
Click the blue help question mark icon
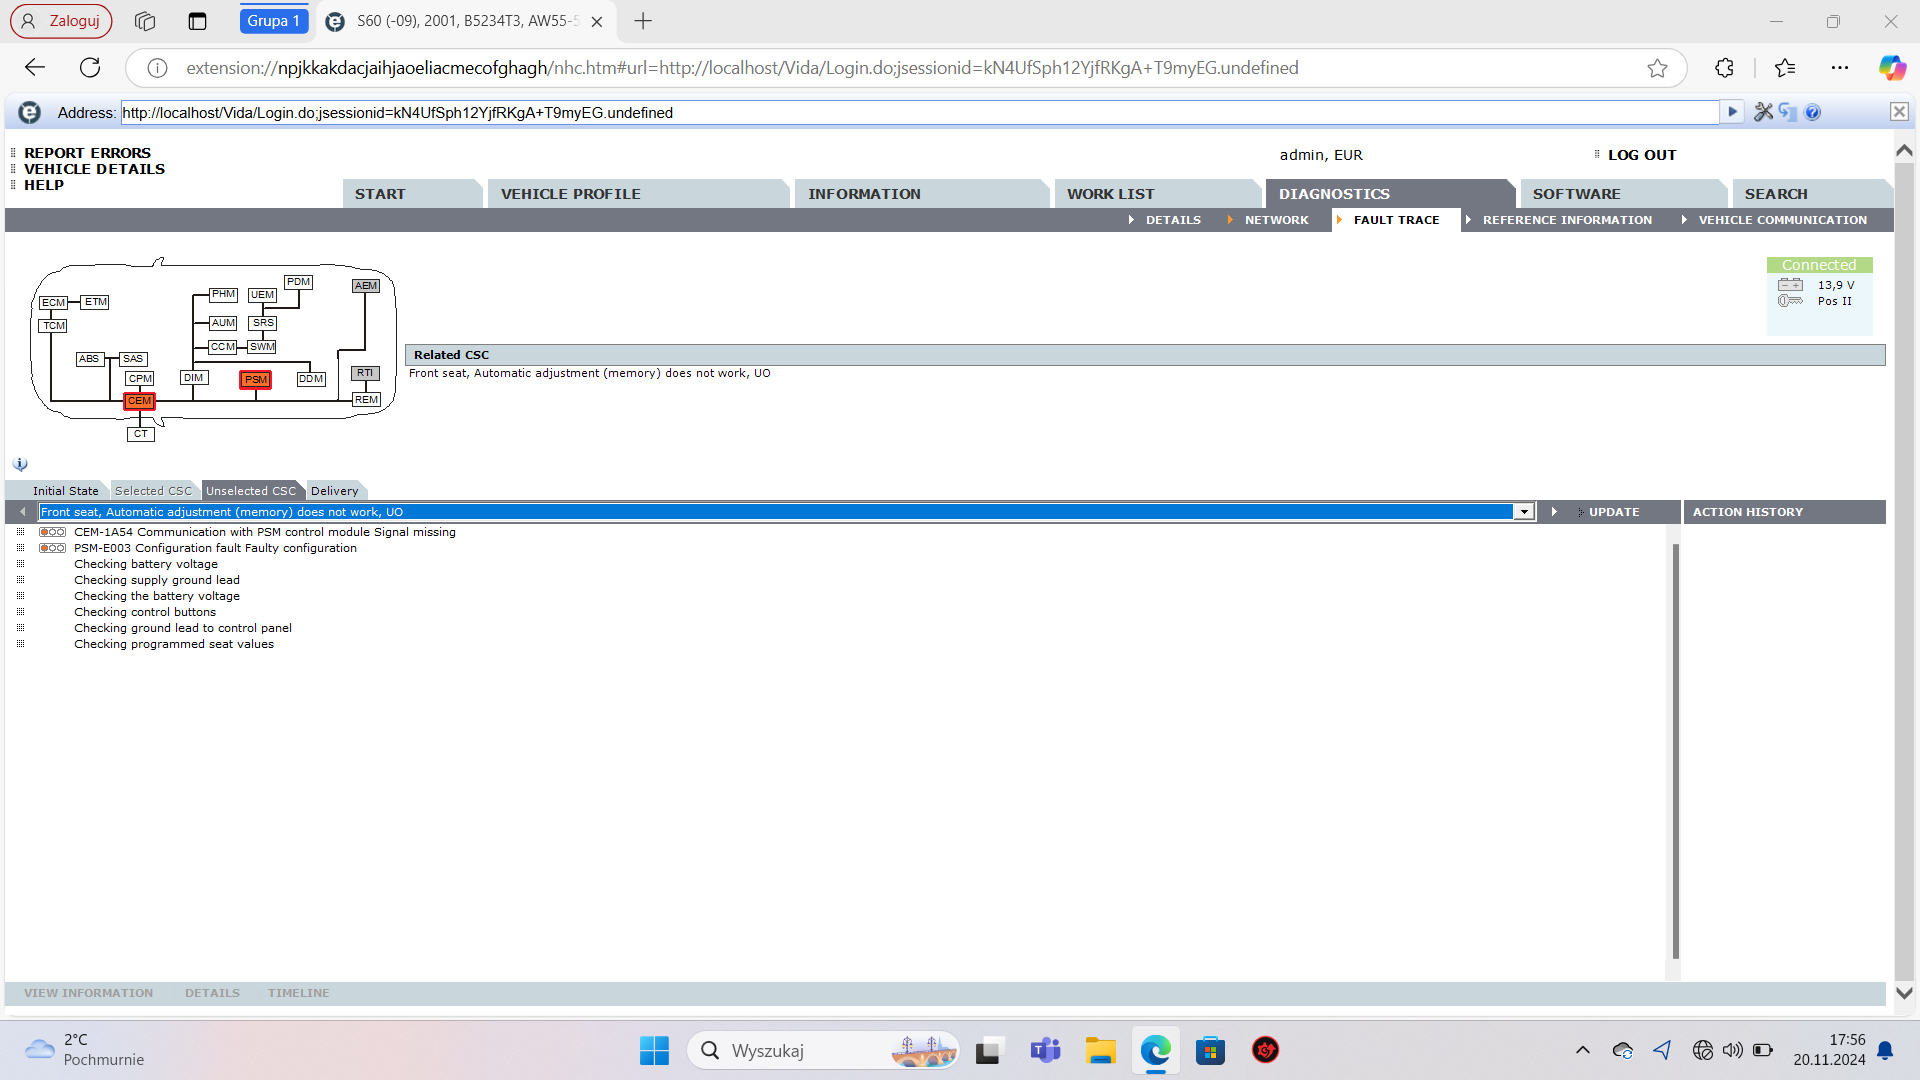tap(1813, 112)
